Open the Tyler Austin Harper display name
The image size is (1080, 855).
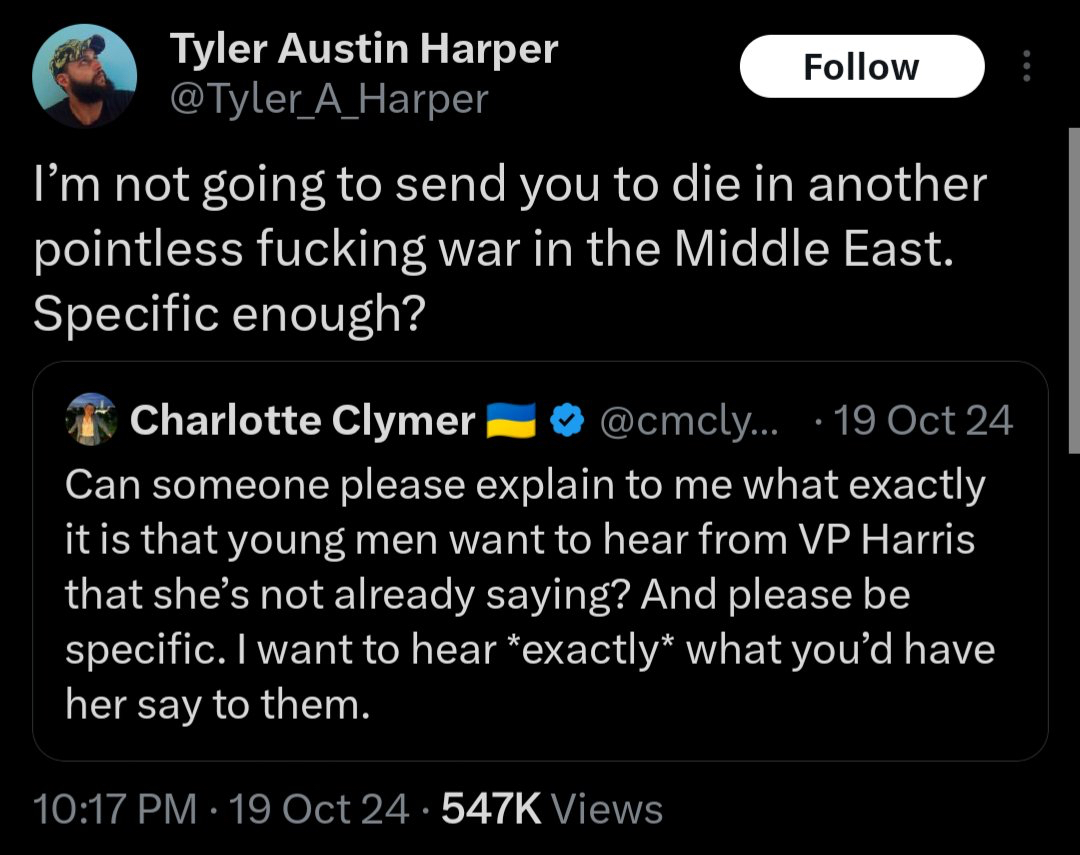(x=363, y=49)
